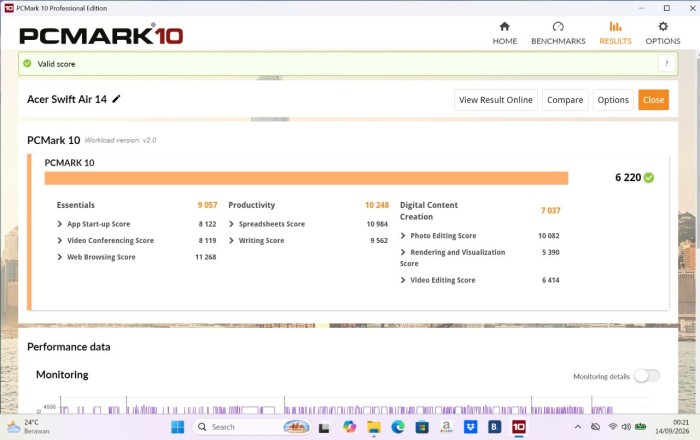Click the Workload version v2.0 label
Viewport: 700px width, 440px height.
tap(121, 140)
